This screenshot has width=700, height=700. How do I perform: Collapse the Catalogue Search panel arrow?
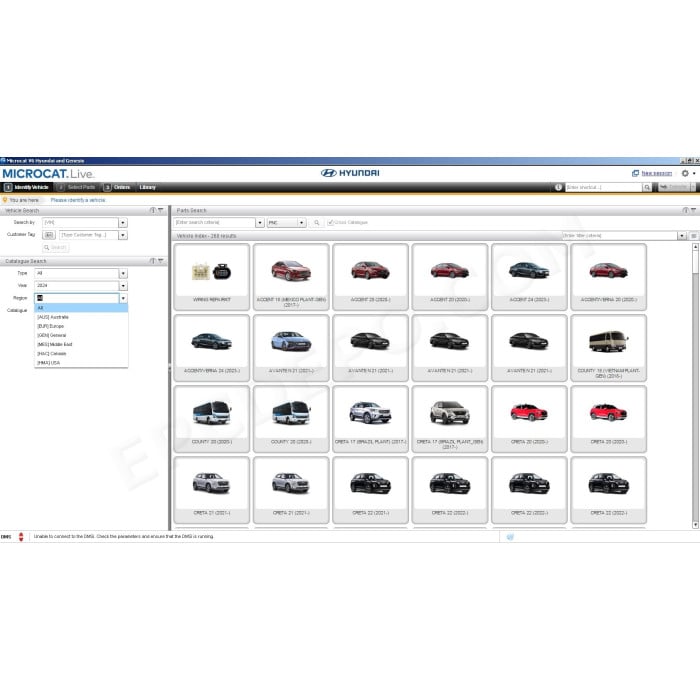pos(161,261)
